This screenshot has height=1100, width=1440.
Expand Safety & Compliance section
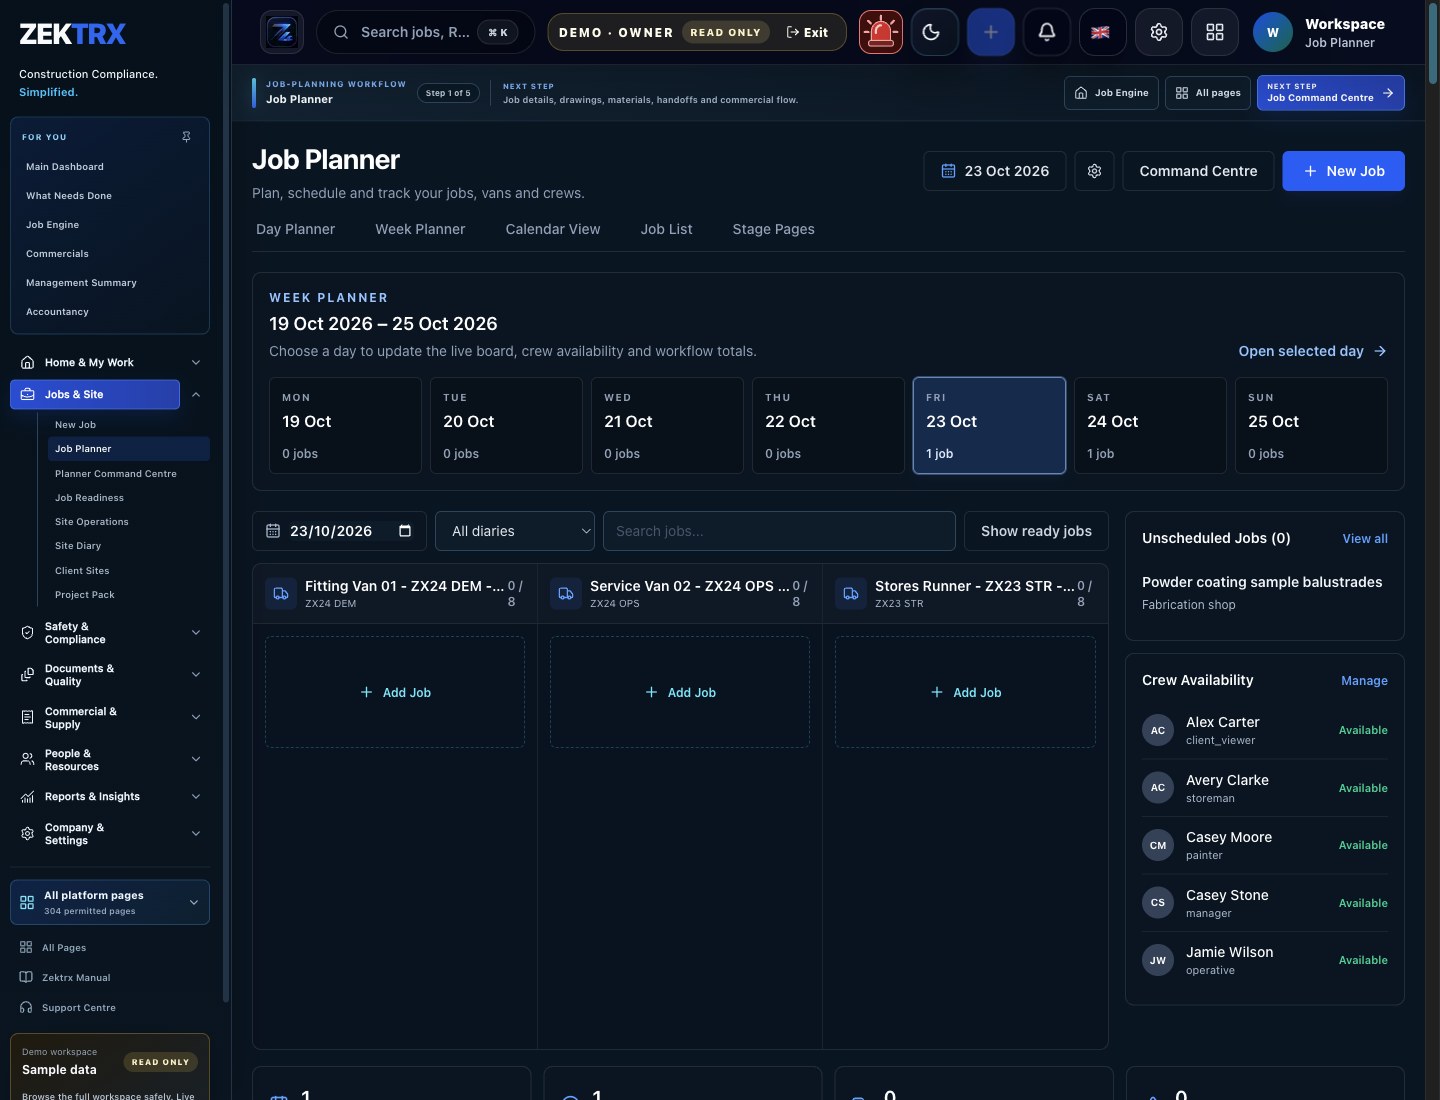pos(110,633)
